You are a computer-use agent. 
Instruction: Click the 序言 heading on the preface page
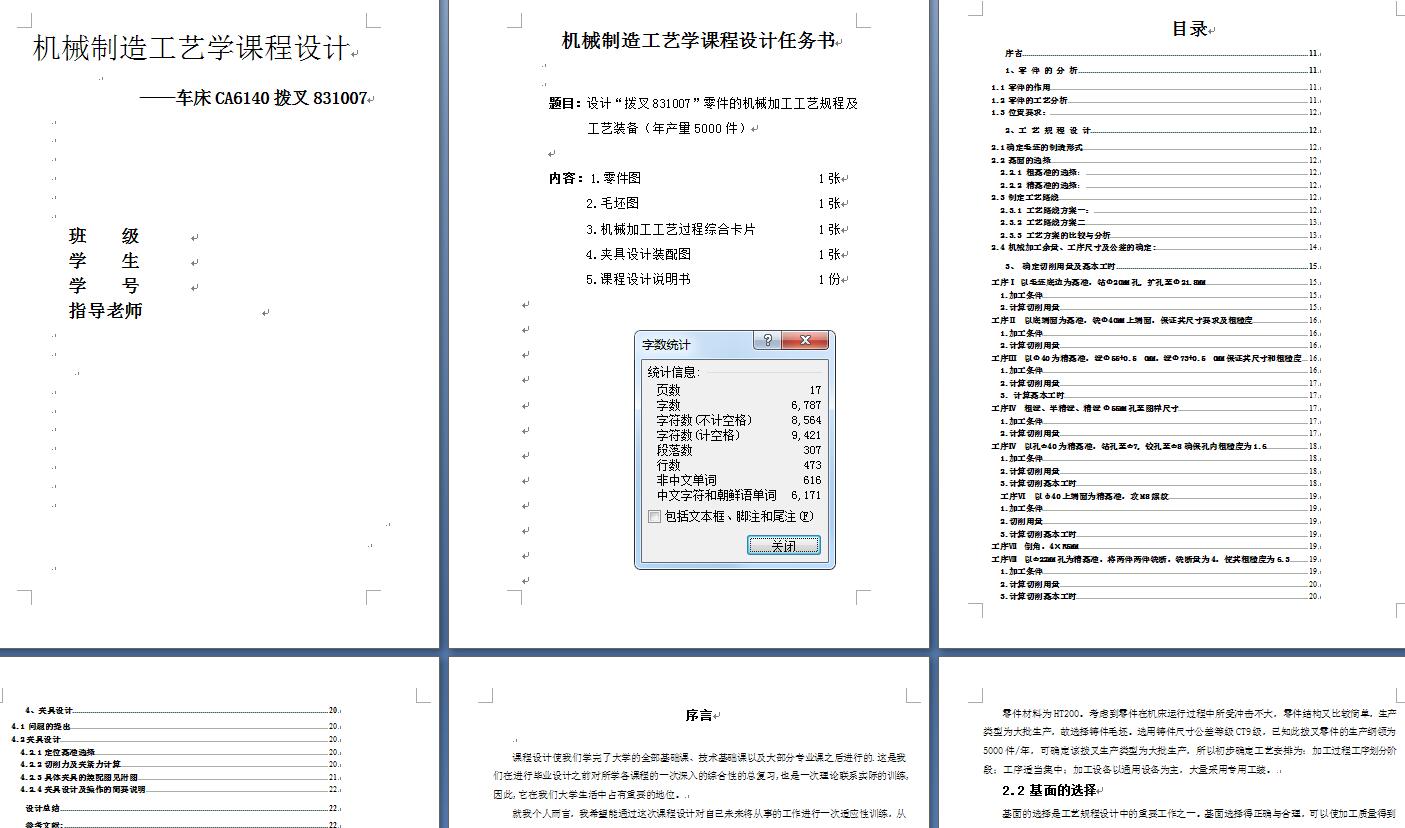[x=701, y=714]
